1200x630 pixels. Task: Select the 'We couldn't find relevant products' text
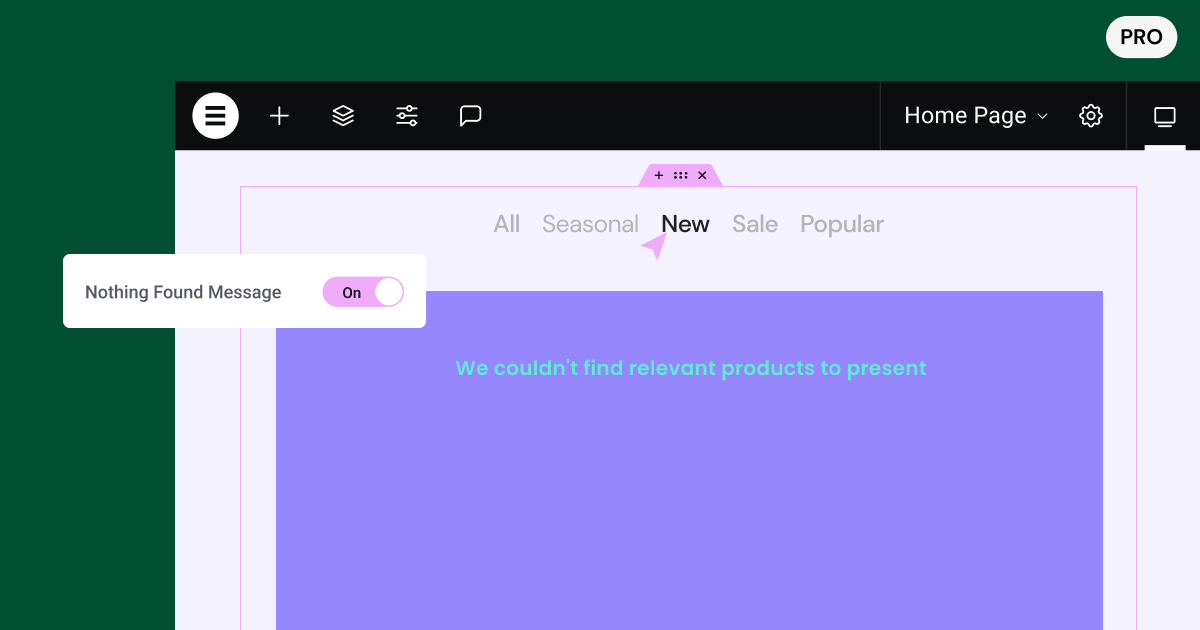click(x=691, y=368)
